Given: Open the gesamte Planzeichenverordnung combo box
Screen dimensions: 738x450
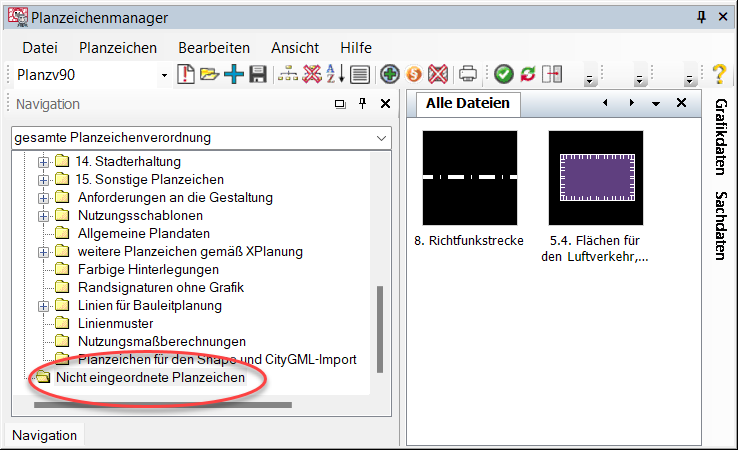Looking at the screenshot, I should click(381, 137).
